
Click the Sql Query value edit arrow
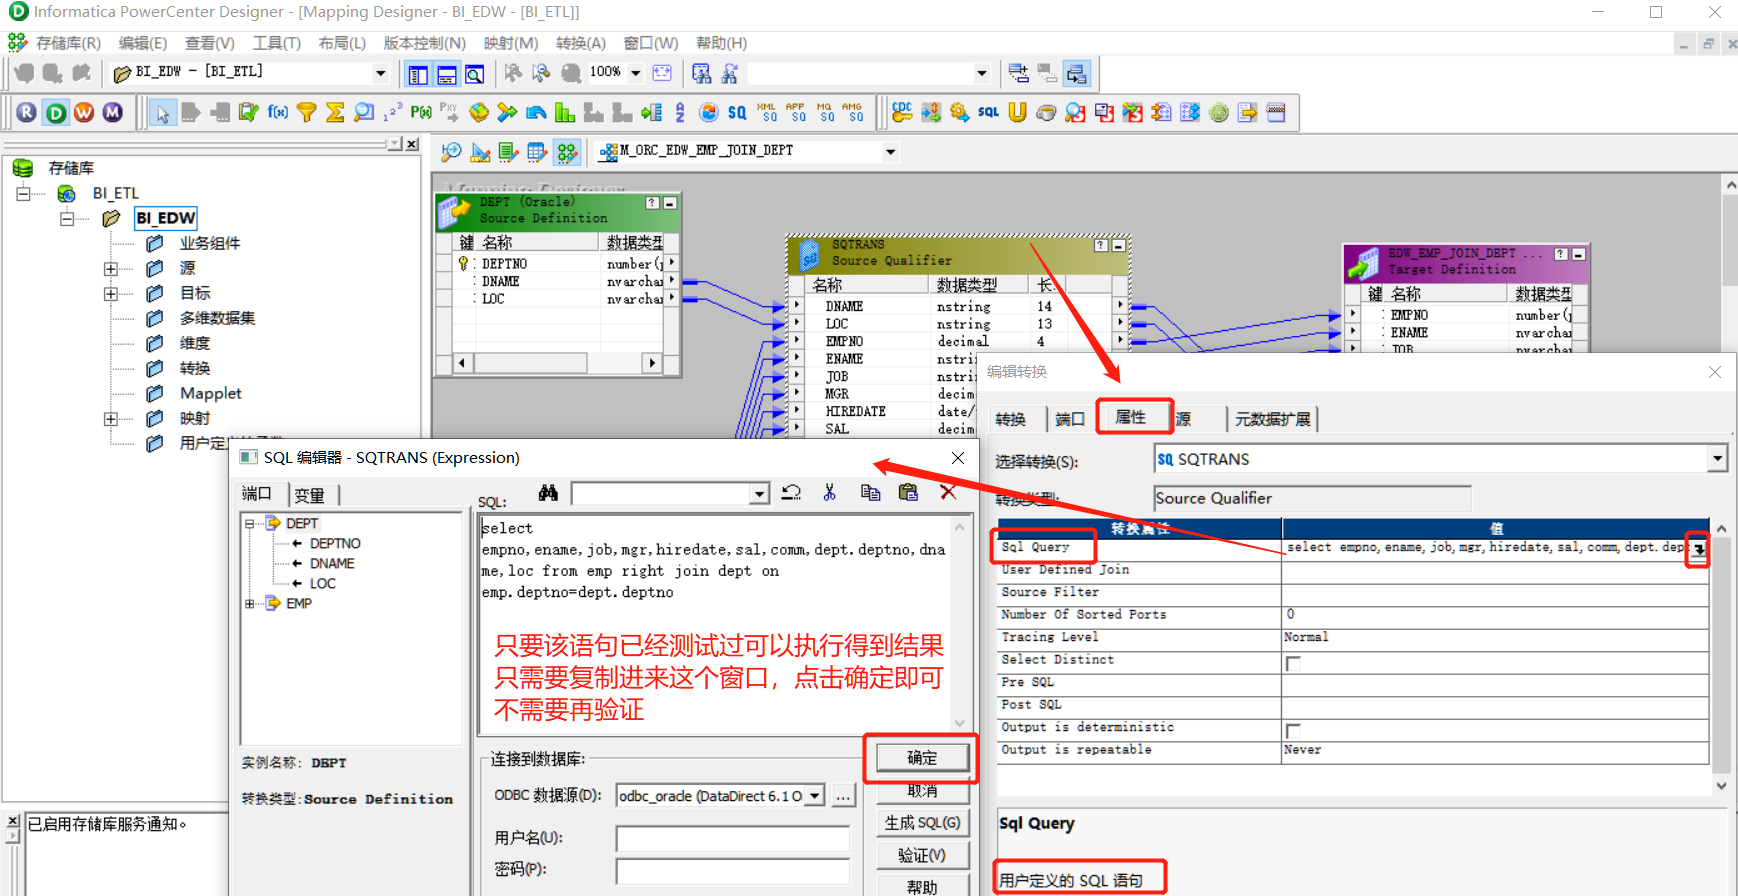1698,549
